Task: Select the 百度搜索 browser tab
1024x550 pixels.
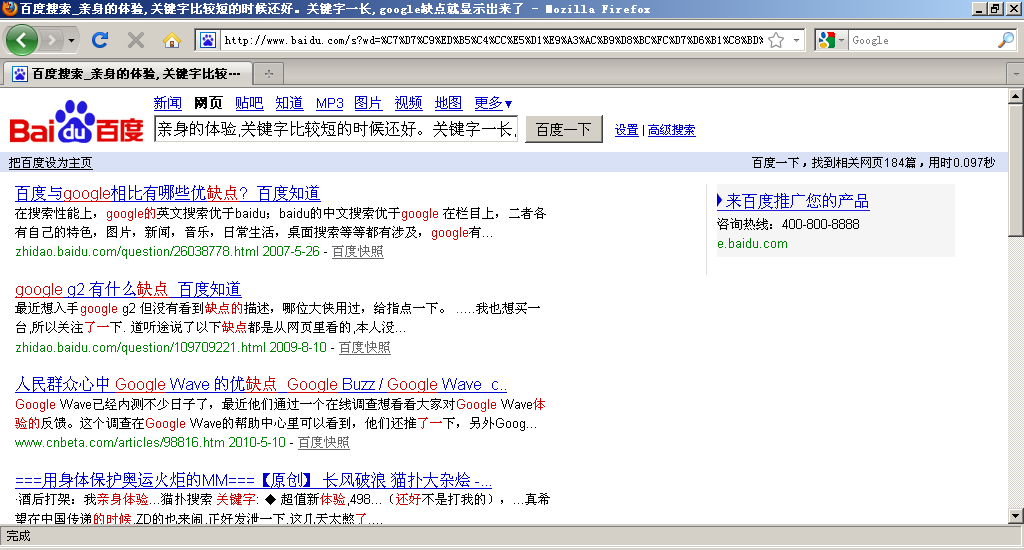Action: (127, 74)
